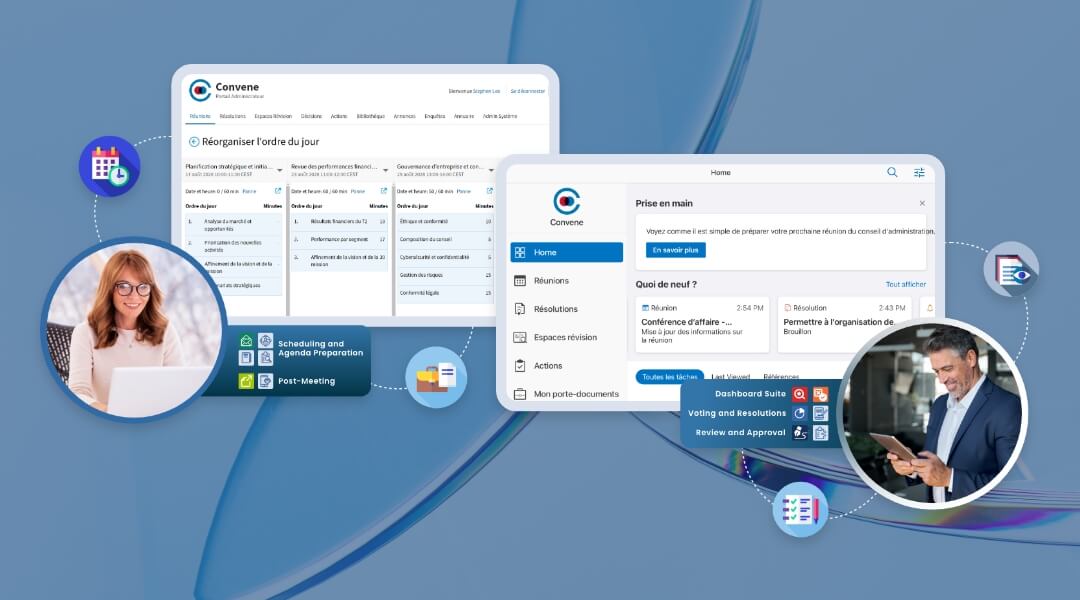Click the Convene logo in the Home sidebar

point(566,202)
